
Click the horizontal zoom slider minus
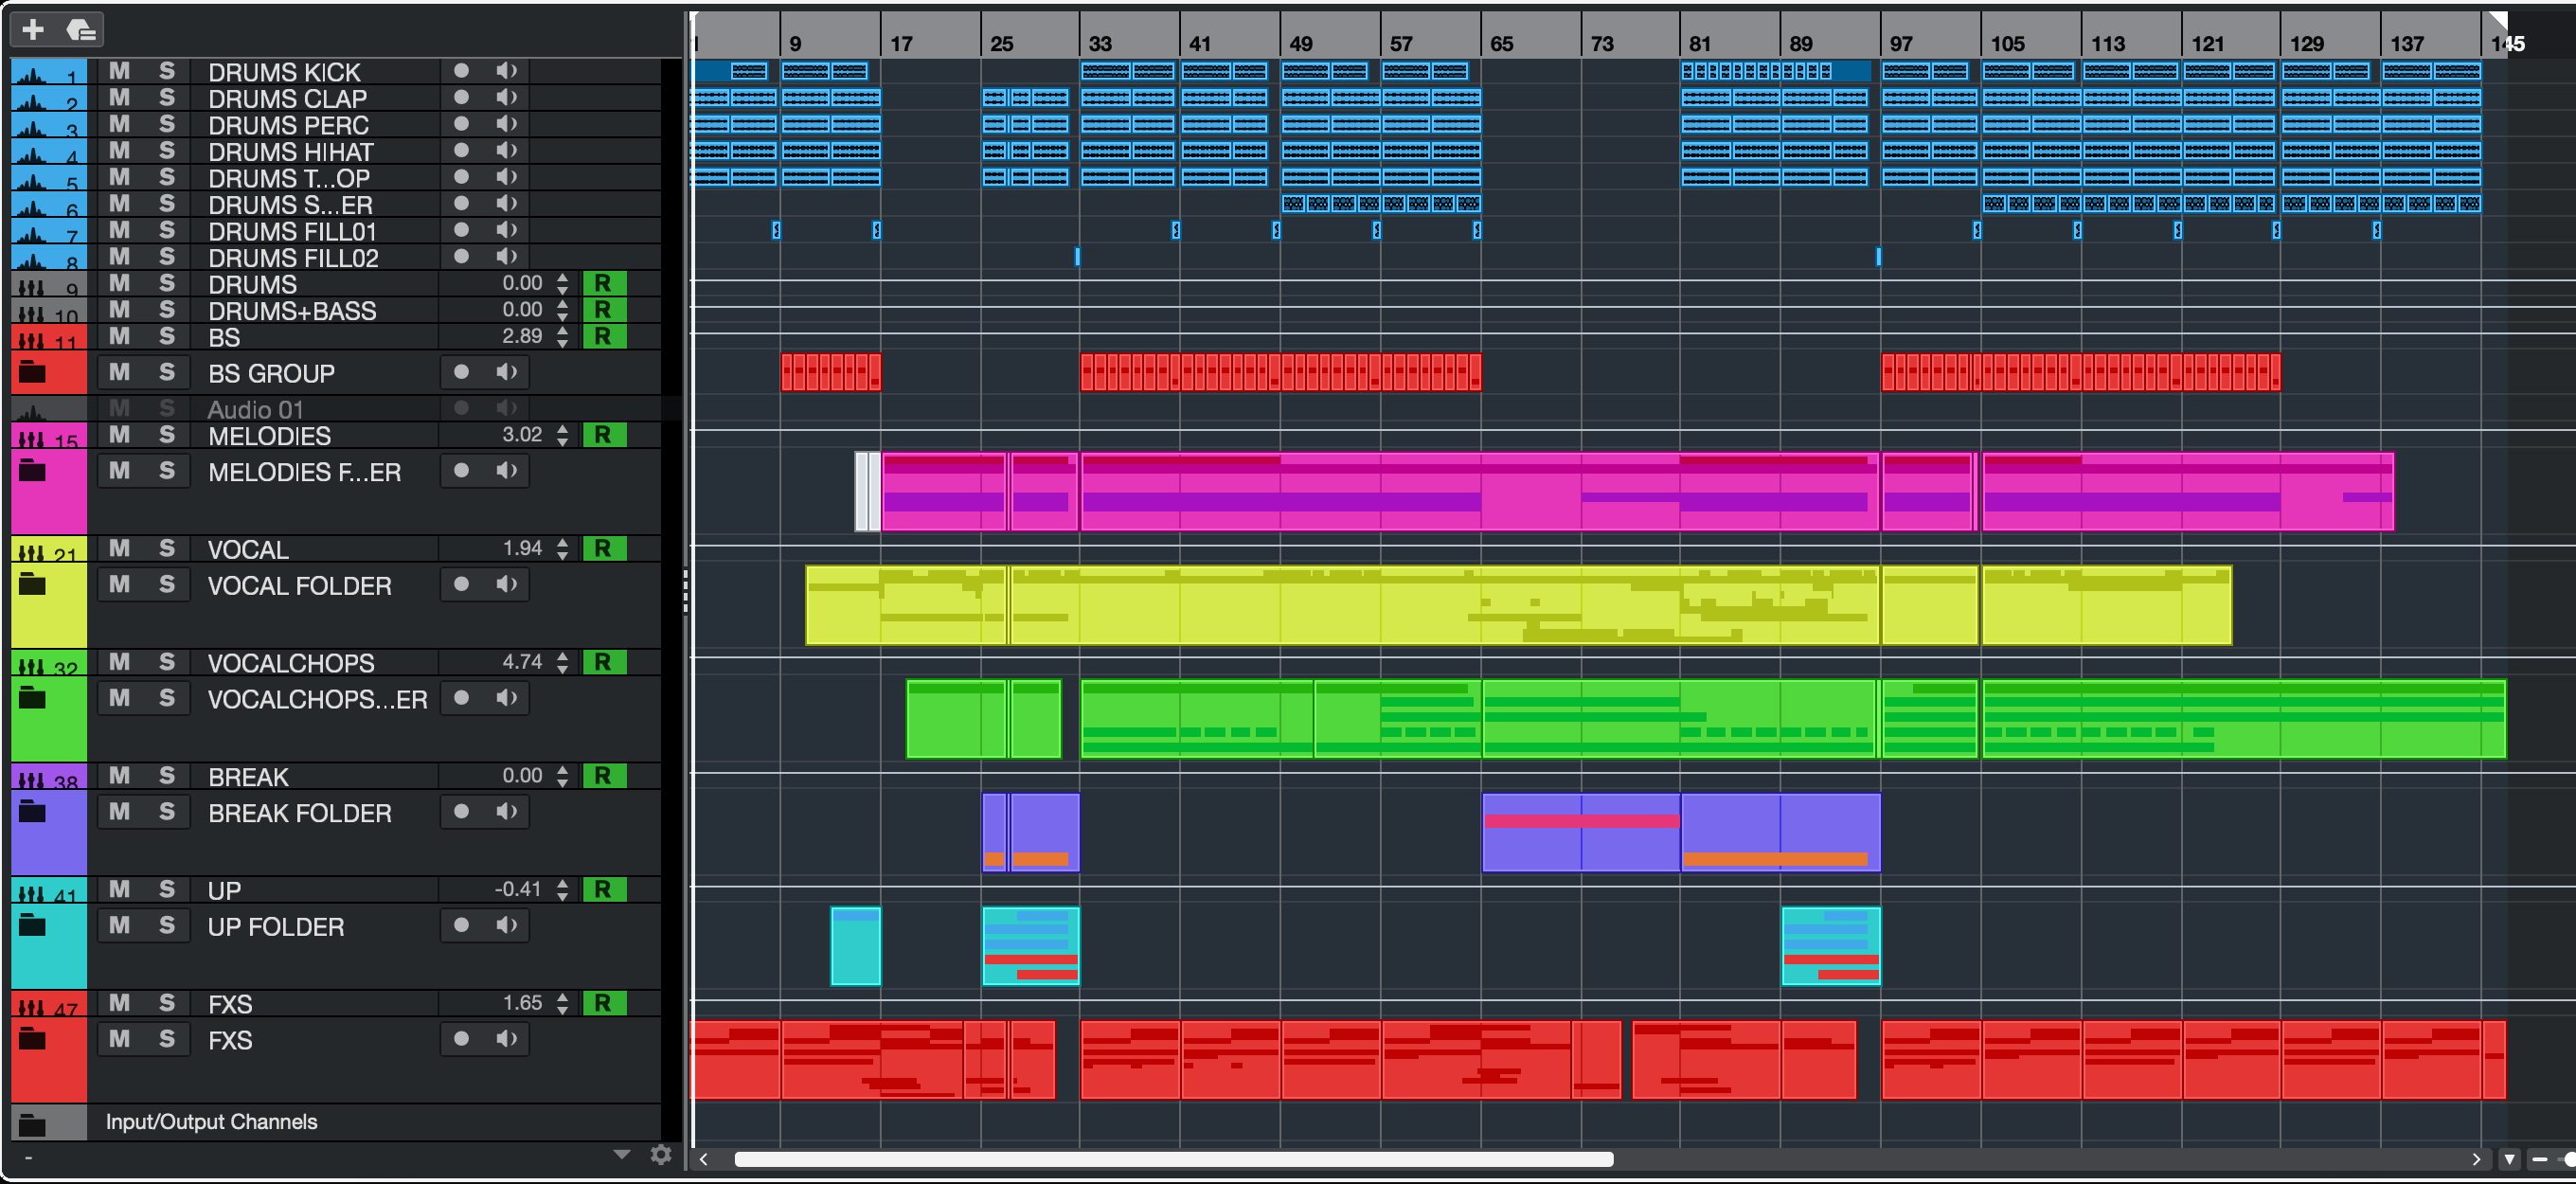pos(2540,1159)
